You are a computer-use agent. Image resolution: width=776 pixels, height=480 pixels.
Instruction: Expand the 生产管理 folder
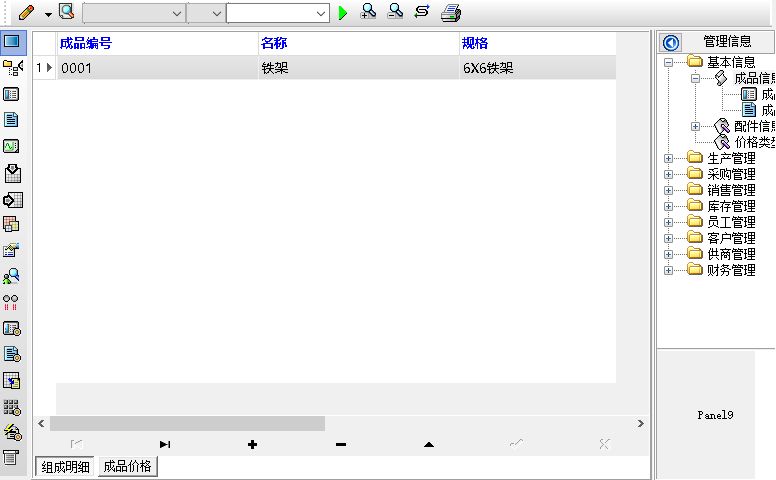[x=669, y=158]
